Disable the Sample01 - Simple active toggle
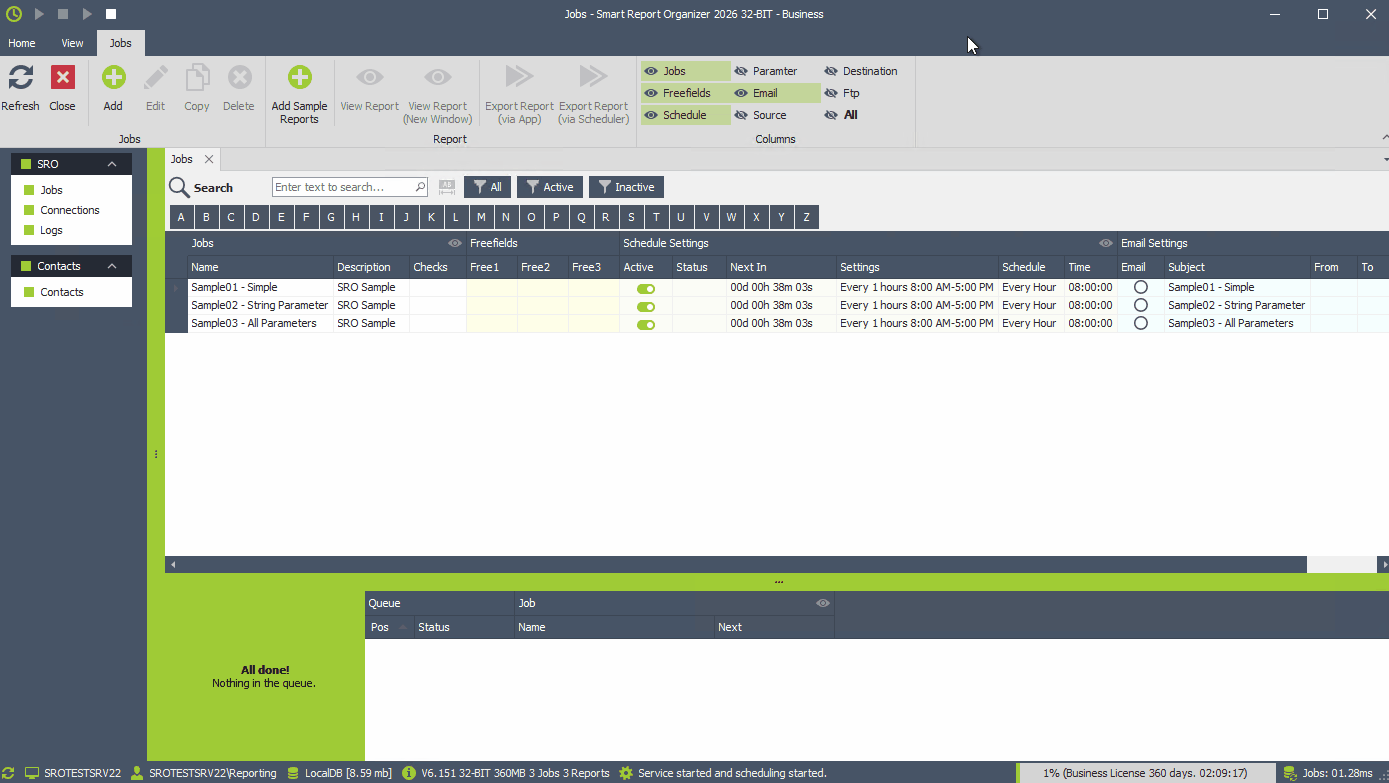The image size is (1389, 783). pos(646,287)
